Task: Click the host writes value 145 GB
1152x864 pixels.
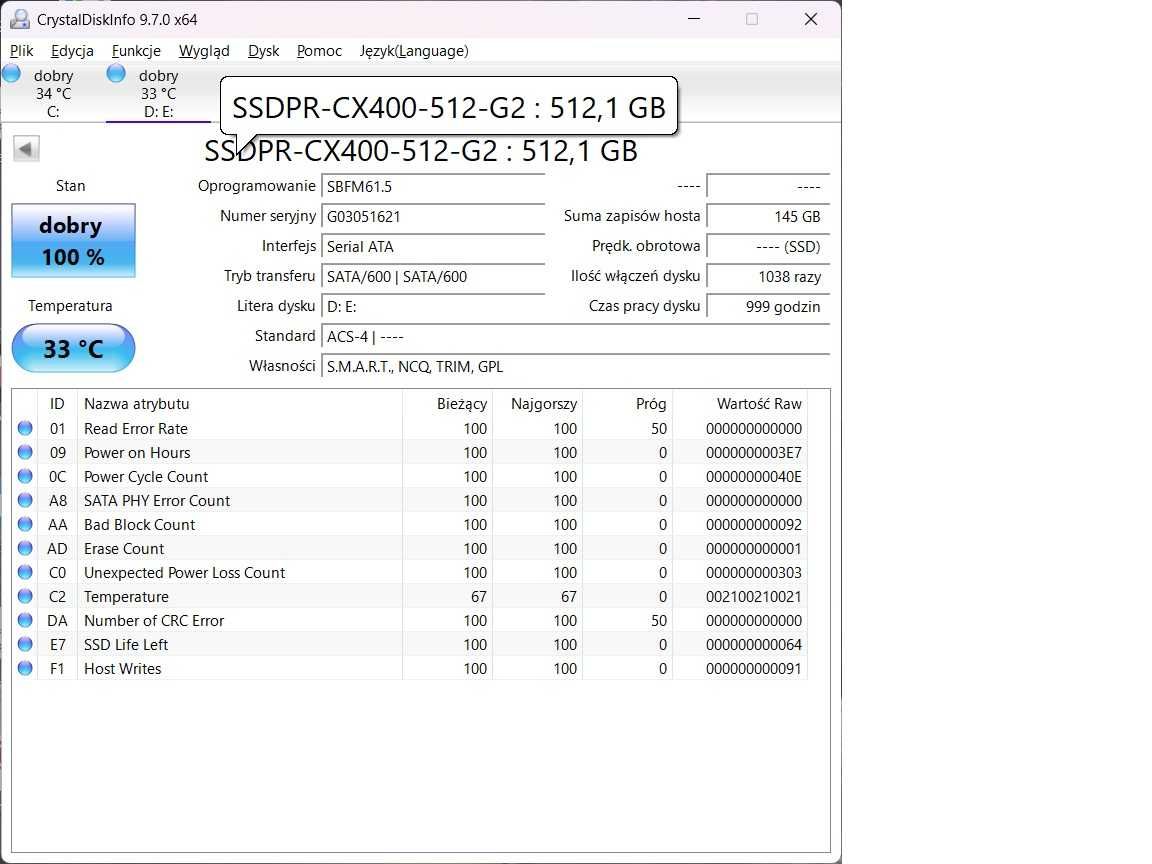Action: click(768, 217)
